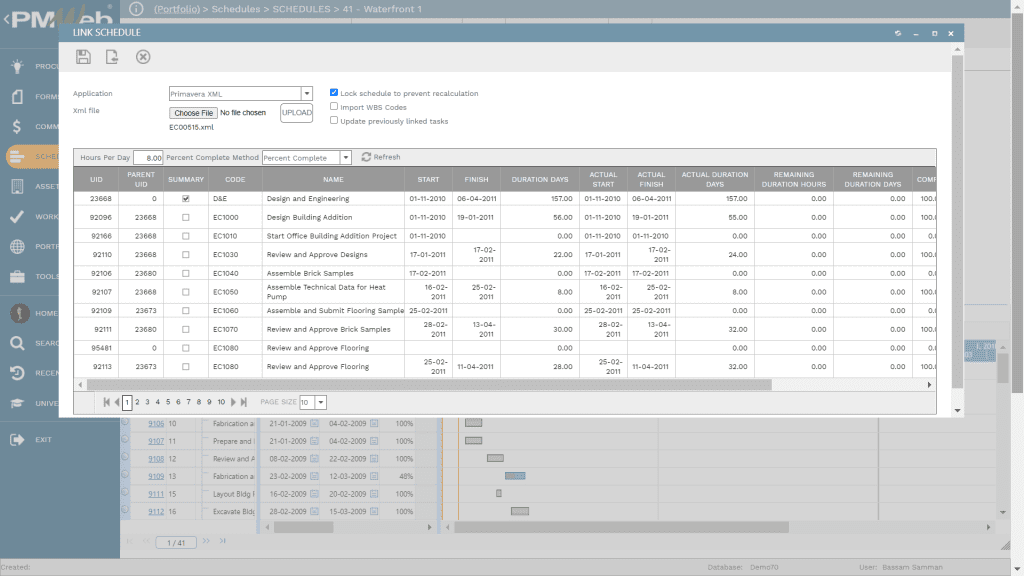Click the Exit sidebar icon
Image resolution: width=1024 pixels, height=576 pixels.
18,440
